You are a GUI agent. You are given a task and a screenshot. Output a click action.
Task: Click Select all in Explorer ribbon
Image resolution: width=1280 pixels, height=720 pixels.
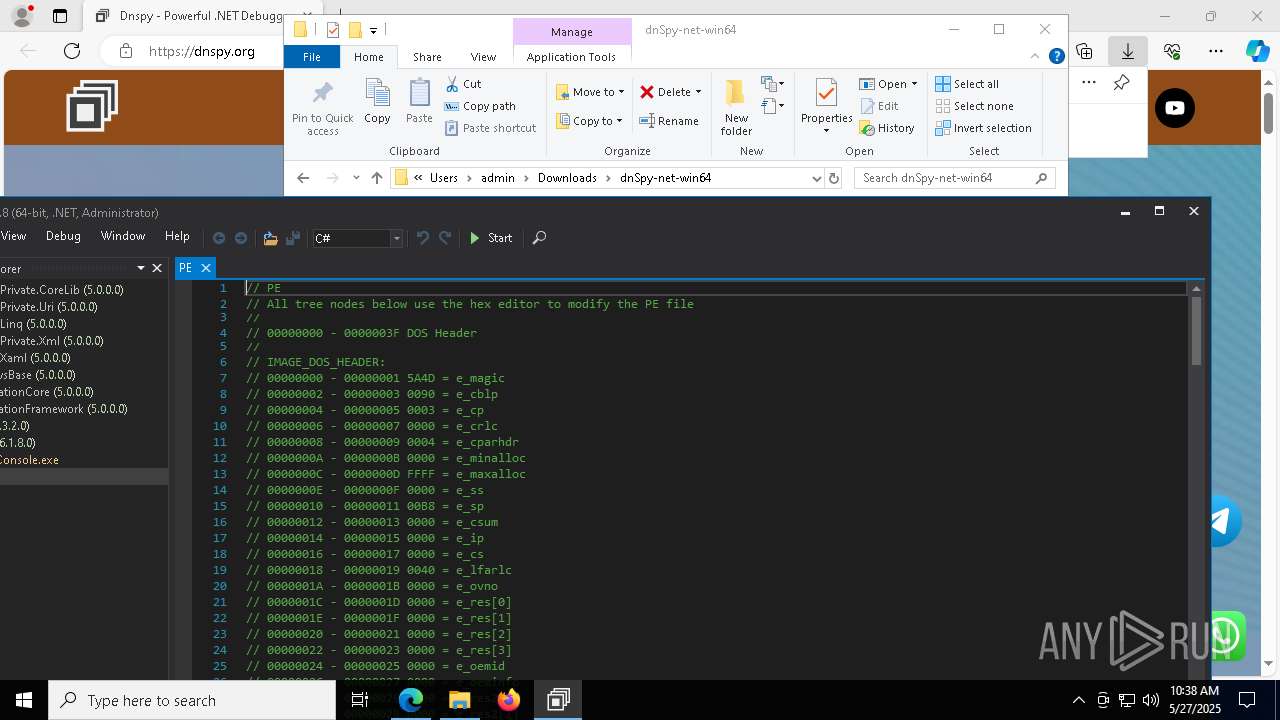(967, 84)
